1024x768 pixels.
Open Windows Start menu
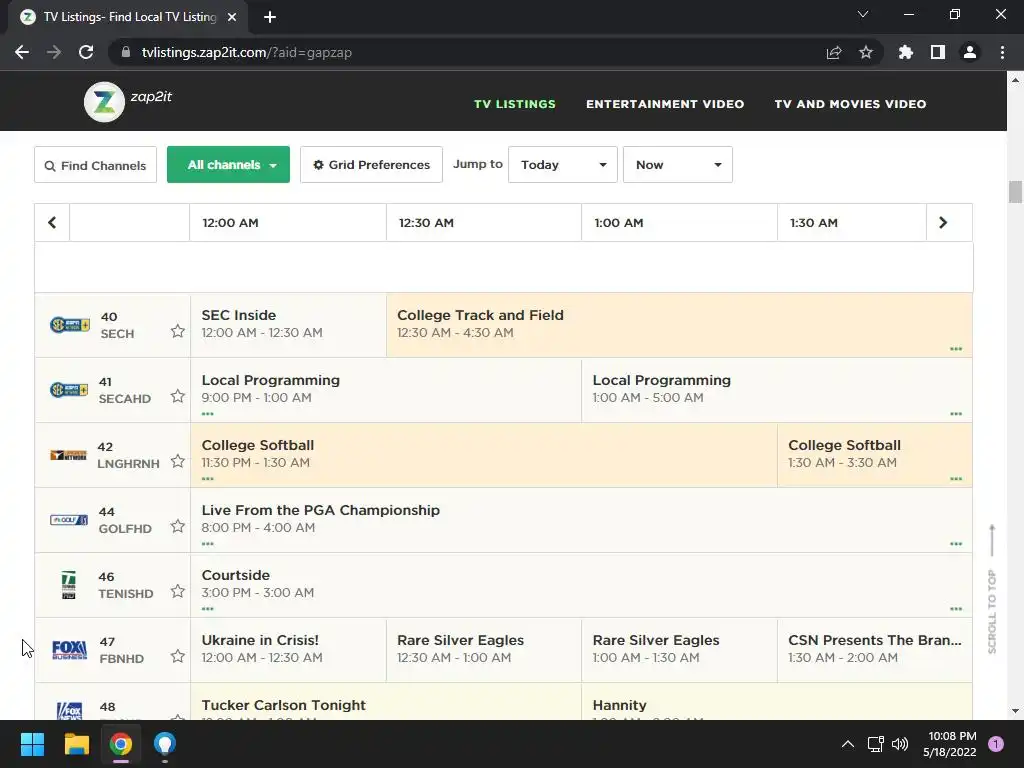point(32,744)
